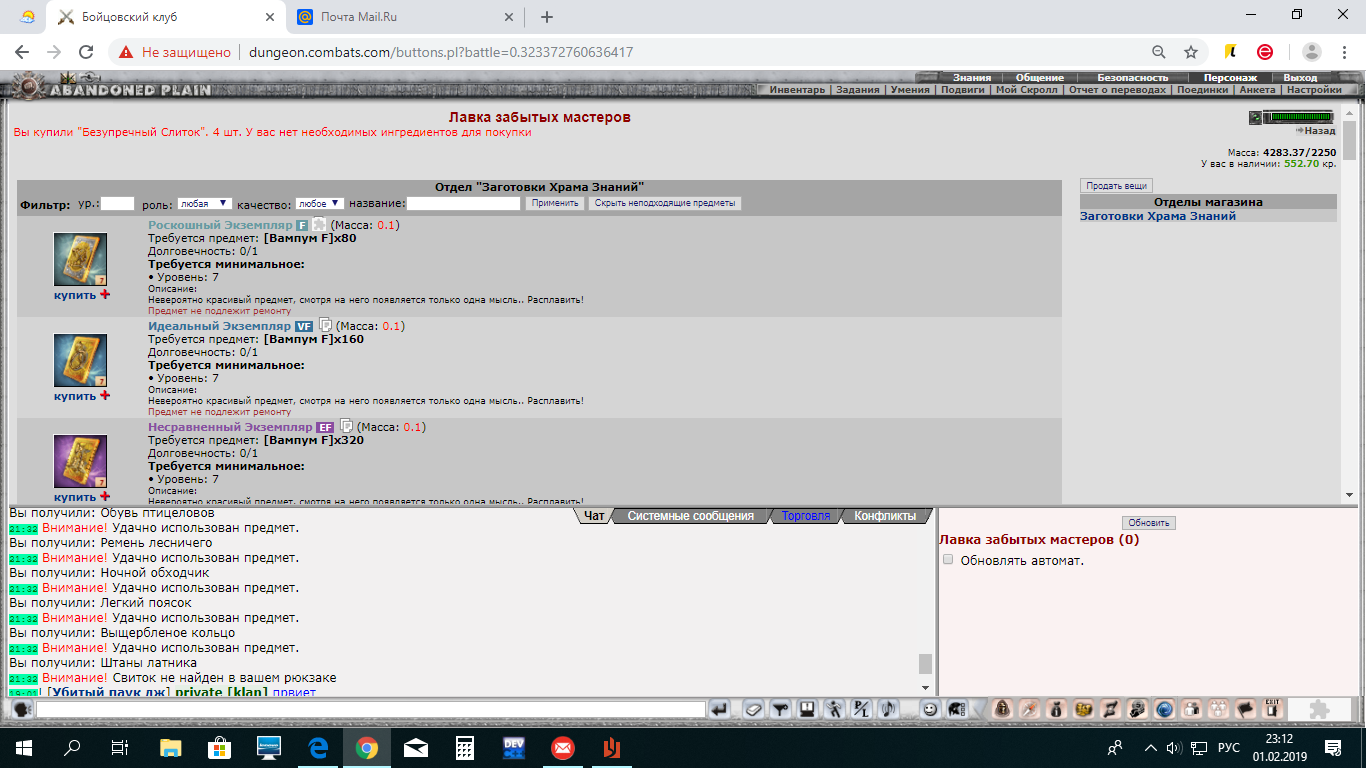Show hidden tray icons chevron
Screen dimensions: 1366x768
coord(1150,747)
